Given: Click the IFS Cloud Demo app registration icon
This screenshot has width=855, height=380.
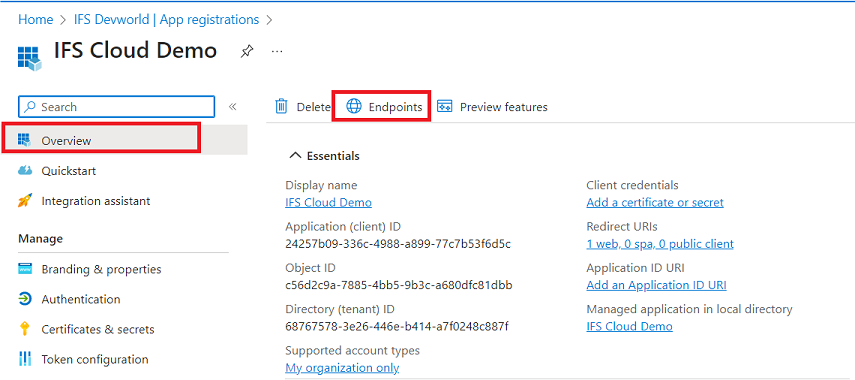Looking at the screenshot, I should click(x=29, y=58).
